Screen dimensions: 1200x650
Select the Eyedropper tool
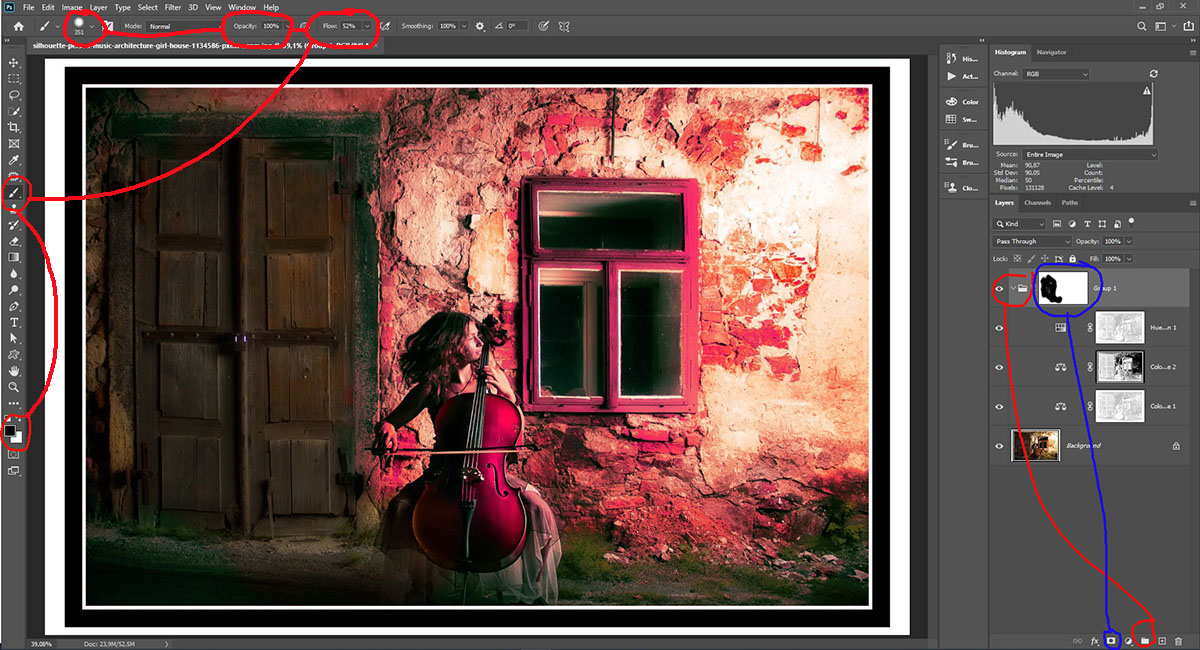14,160
